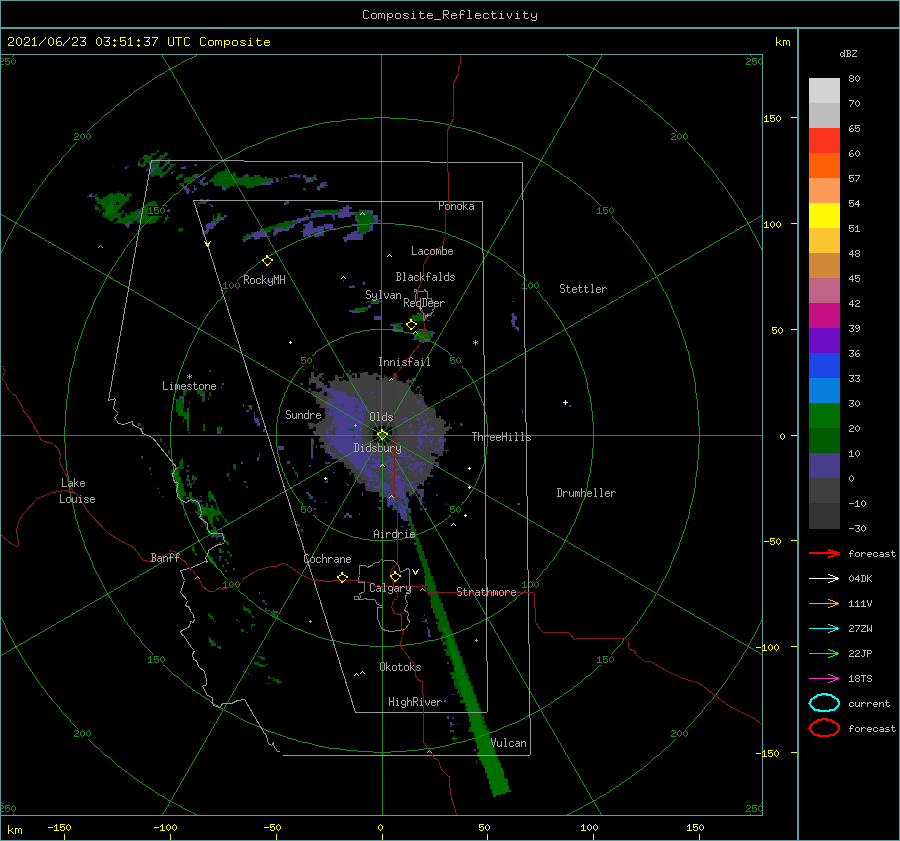The width and height of the screenshot is (900, 841).
Task: Click the Limestone label
Action: [189, 386]
